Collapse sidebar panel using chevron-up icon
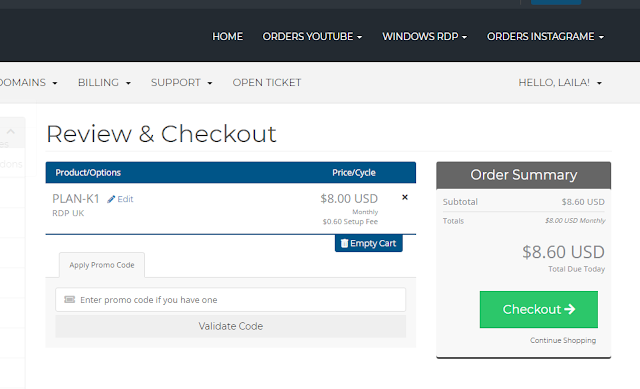640x389 pixels. pyautogui.click(x=11, y=131)
